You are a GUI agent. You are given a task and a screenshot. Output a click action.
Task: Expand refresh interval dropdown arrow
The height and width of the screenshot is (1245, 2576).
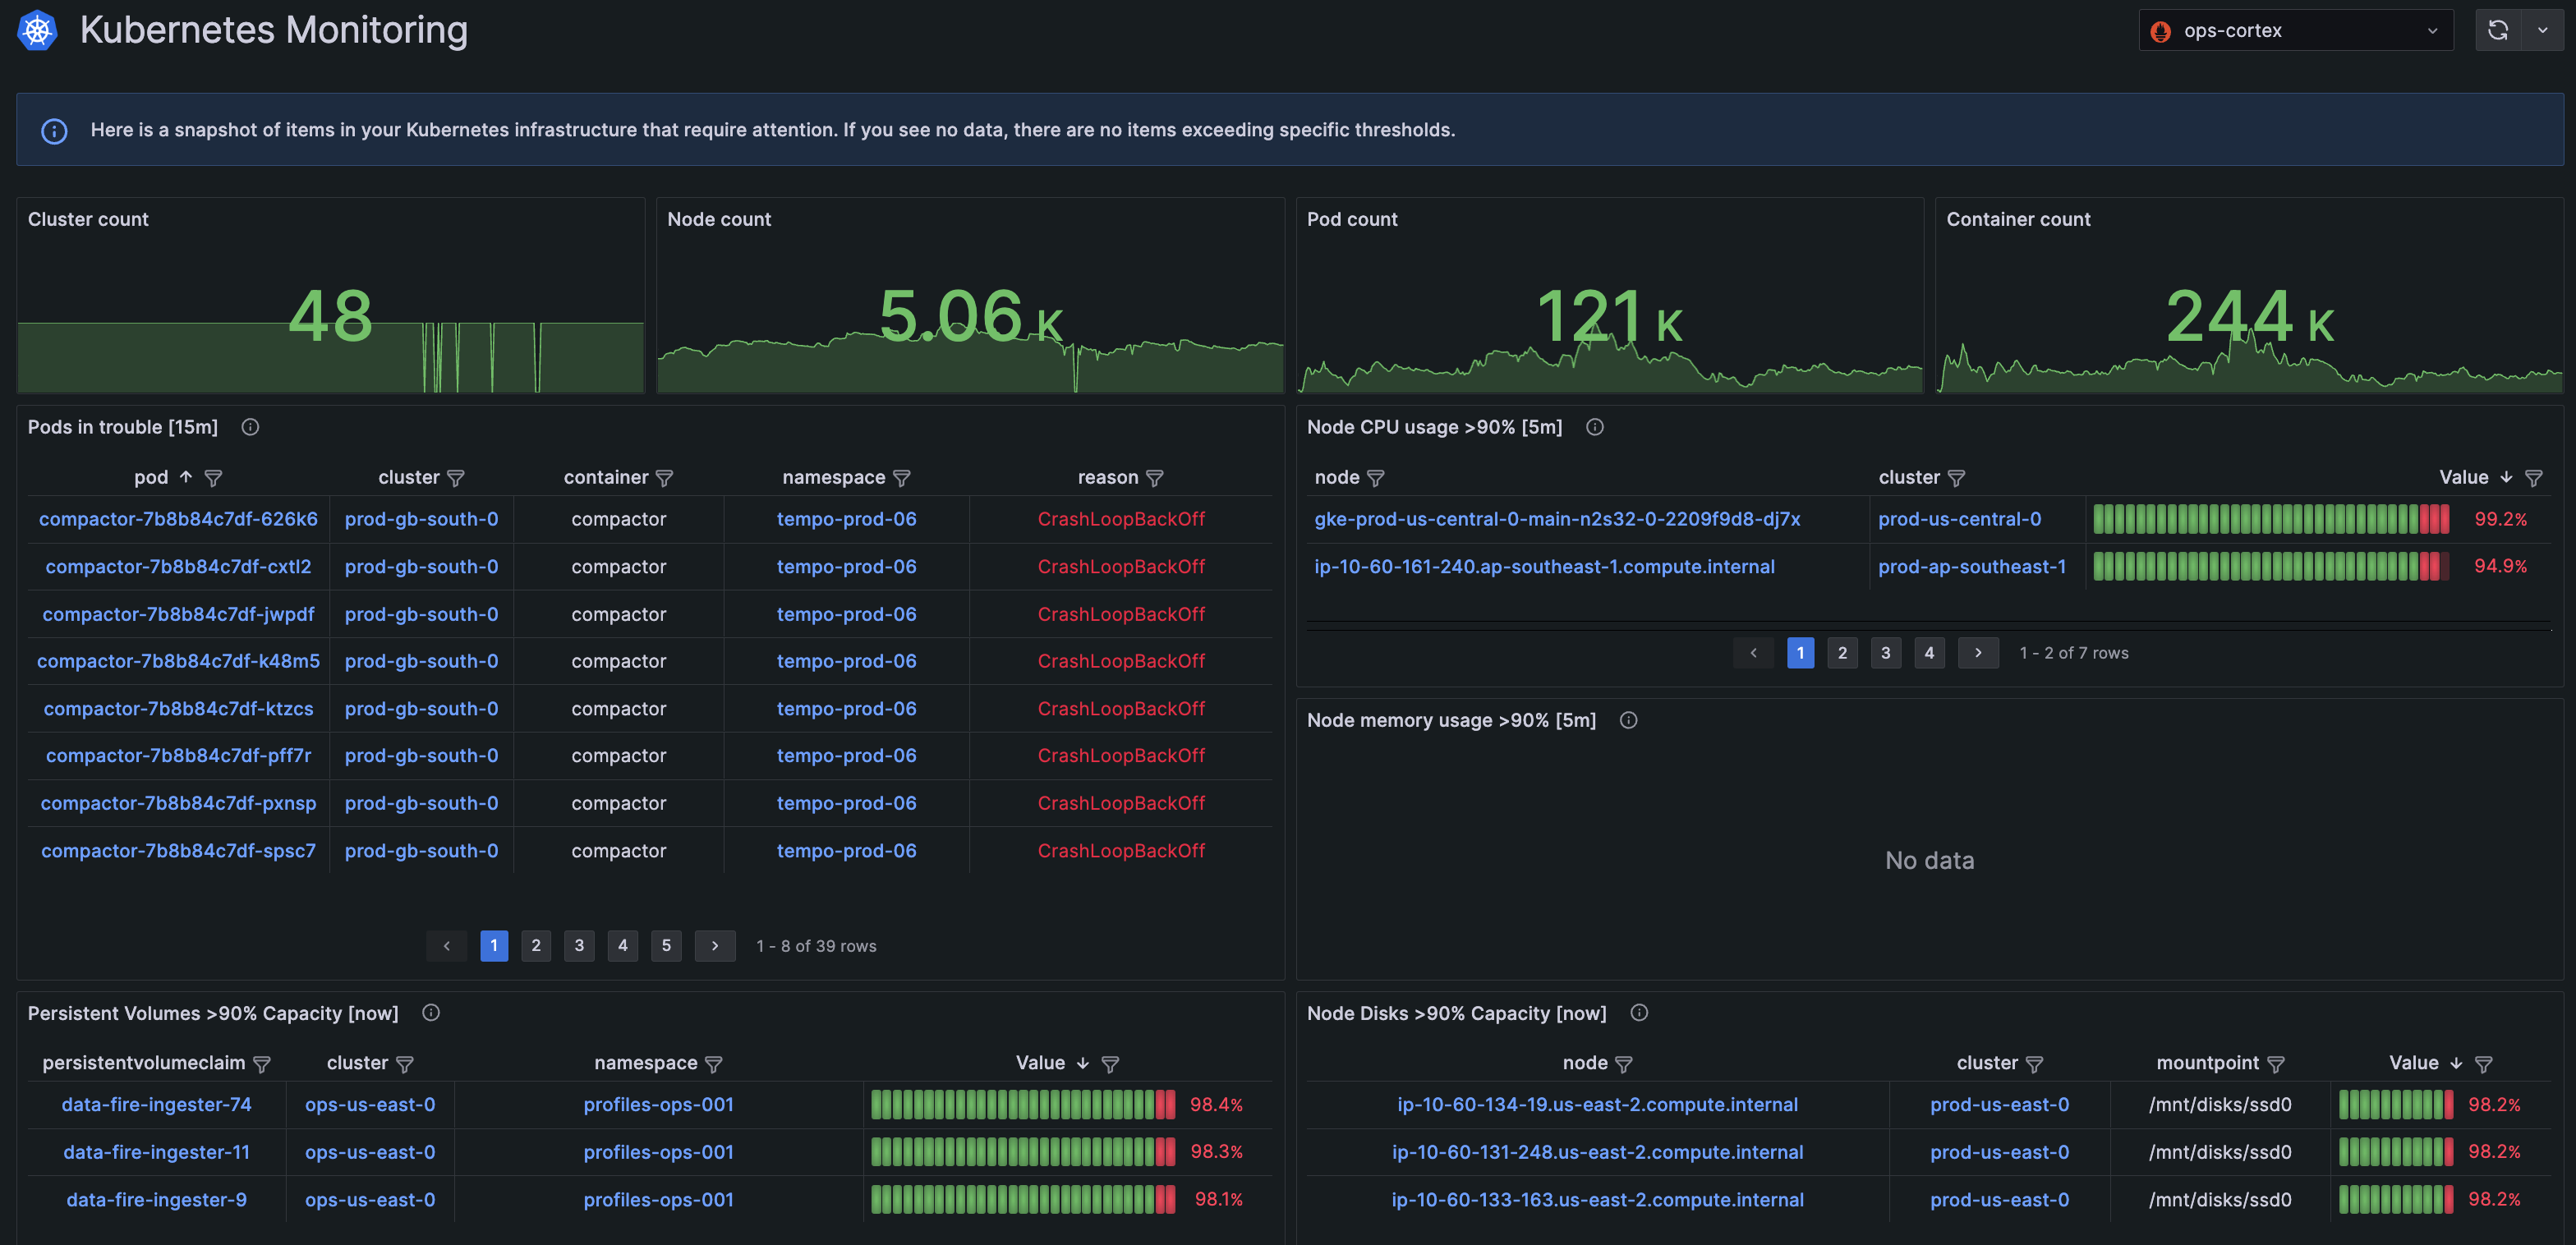click(x=2542, y=30)
